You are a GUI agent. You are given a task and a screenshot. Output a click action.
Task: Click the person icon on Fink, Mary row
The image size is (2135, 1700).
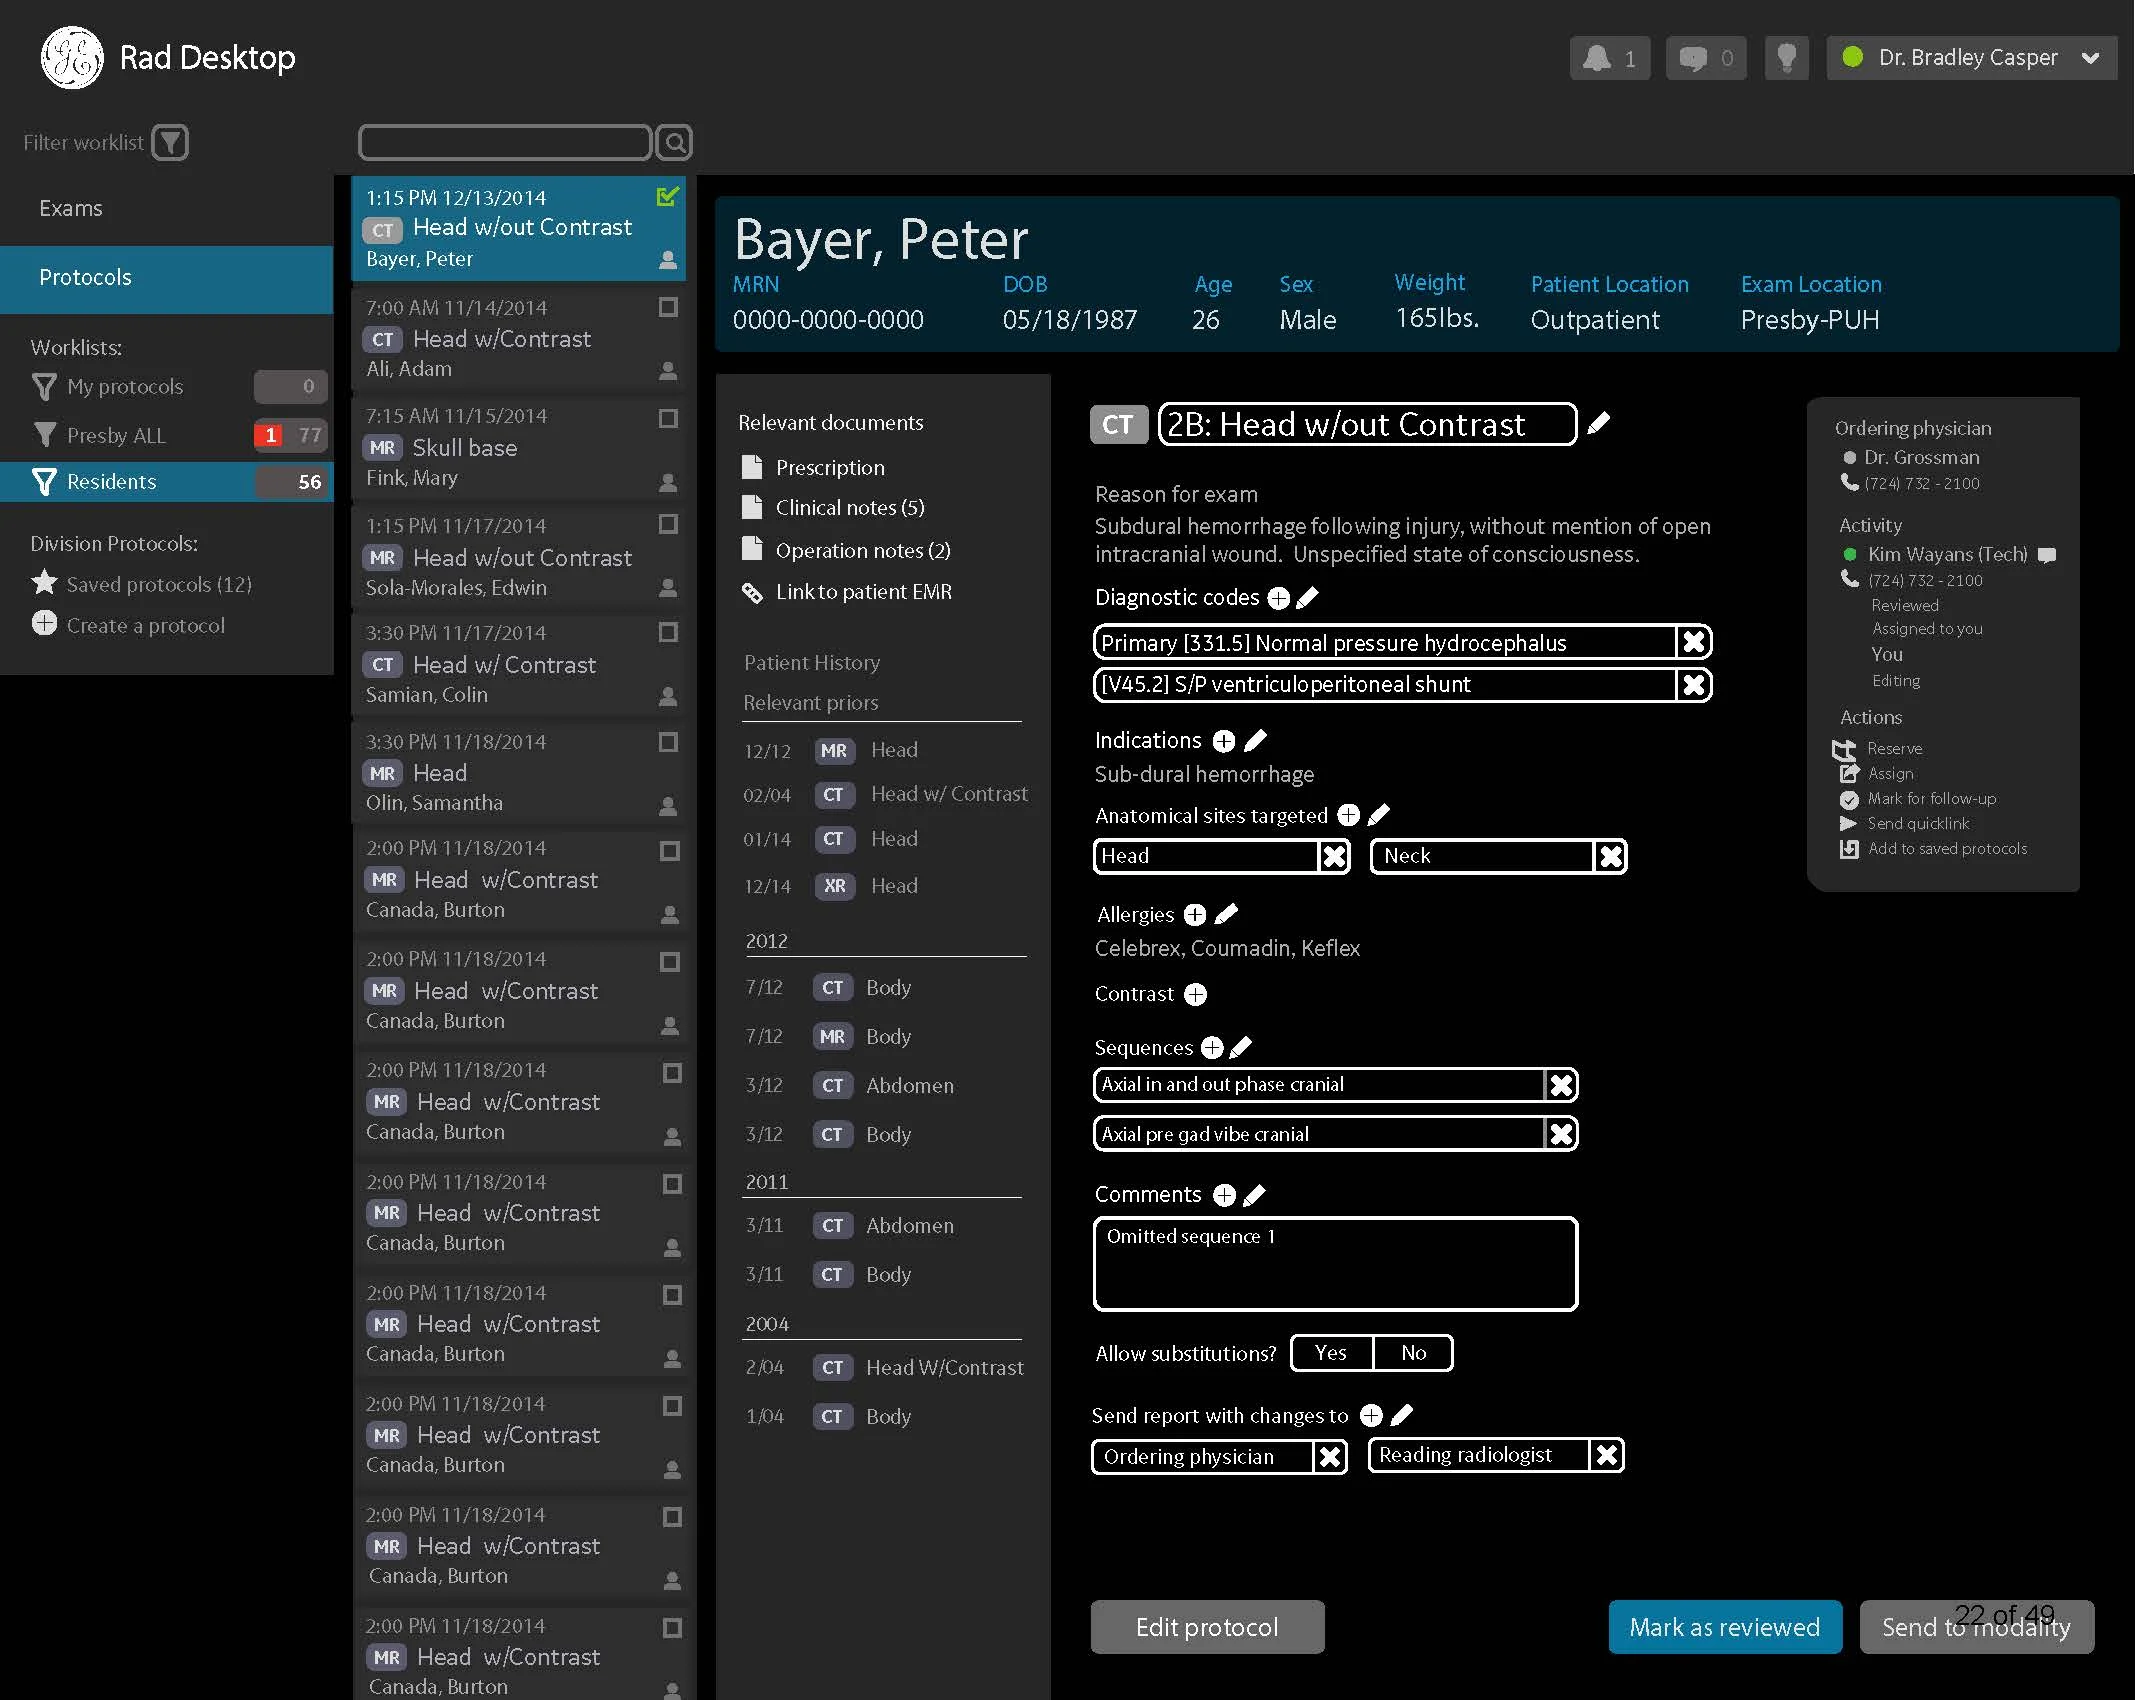(x=668, y=483)
